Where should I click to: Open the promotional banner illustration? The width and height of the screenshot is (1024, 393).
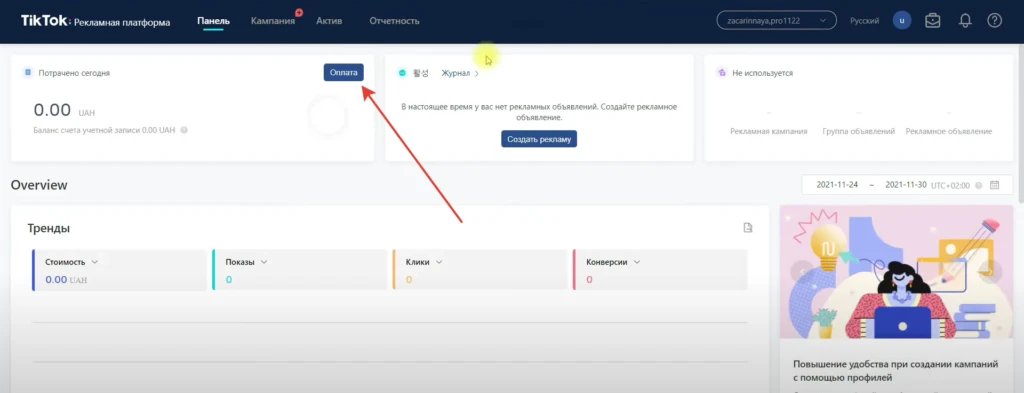pos(897,273)
